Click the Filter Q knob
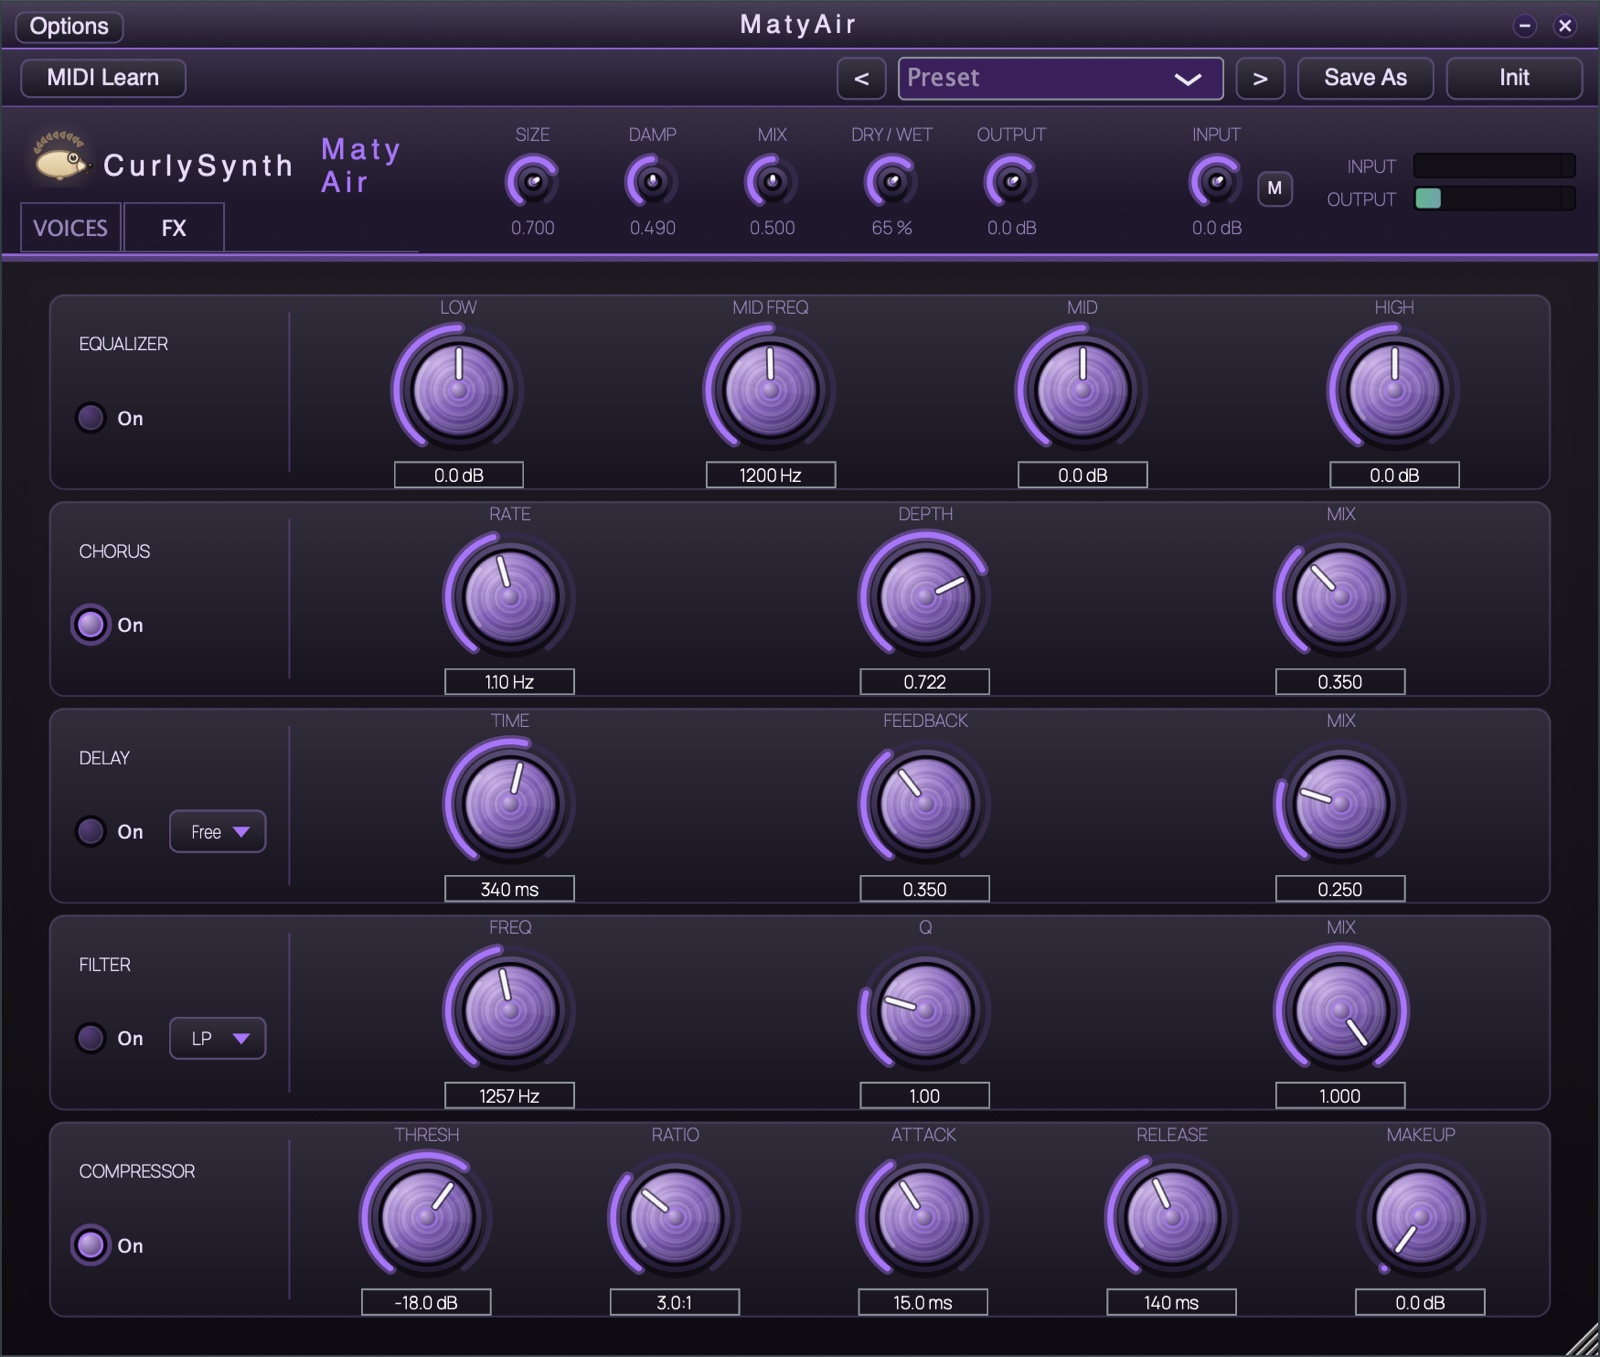This screenshot has height=1357, width=1600. click(925, 1011)
